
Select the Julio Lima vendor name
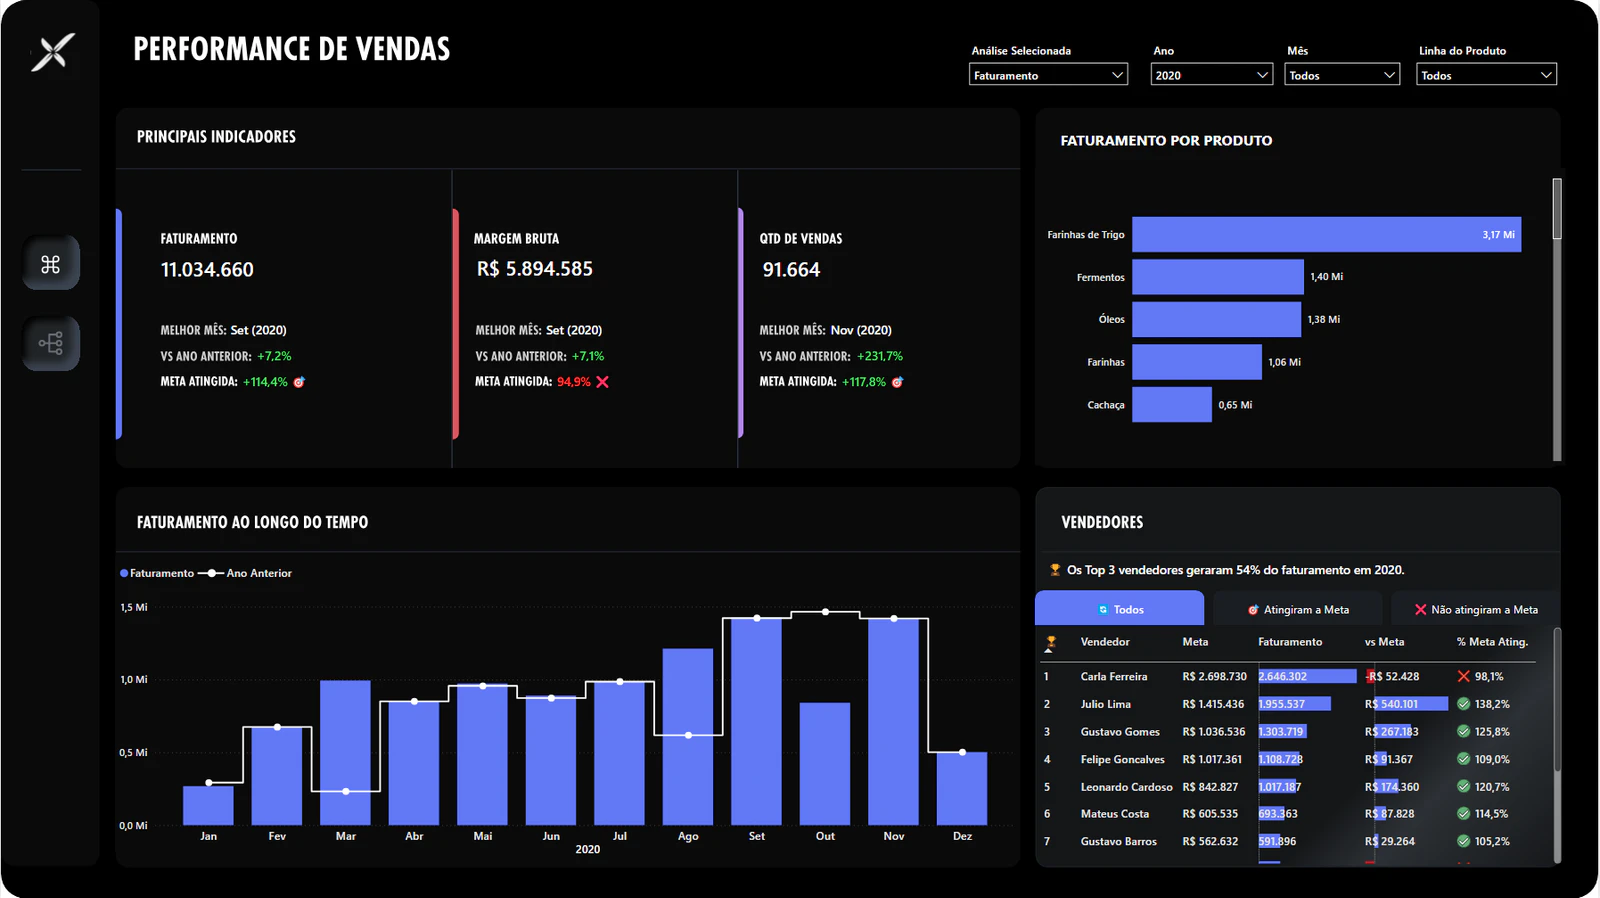pyautogui.click(x=1106, y=704)
